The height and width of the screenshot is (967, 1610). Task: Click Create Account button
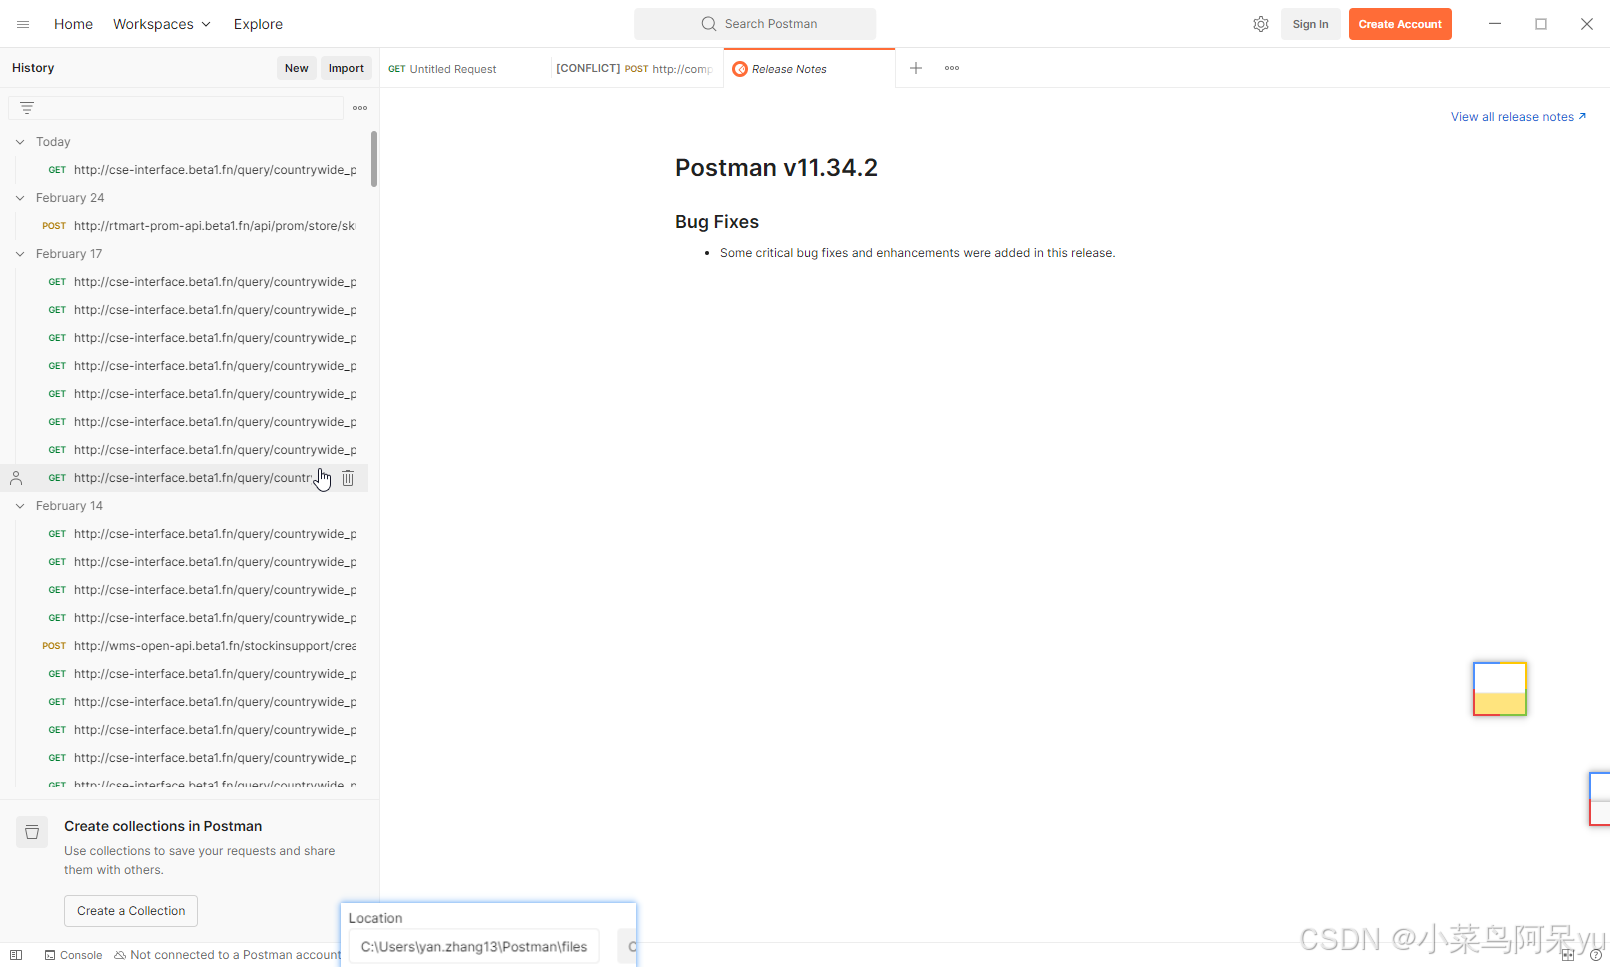coord(1400,24)
